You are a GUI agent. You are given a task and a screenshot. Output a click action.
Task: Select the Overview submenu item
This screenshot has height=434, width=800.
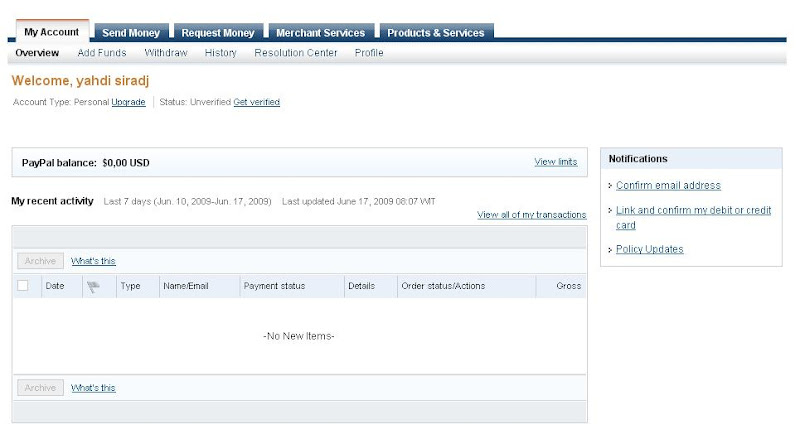pos(37,53)
